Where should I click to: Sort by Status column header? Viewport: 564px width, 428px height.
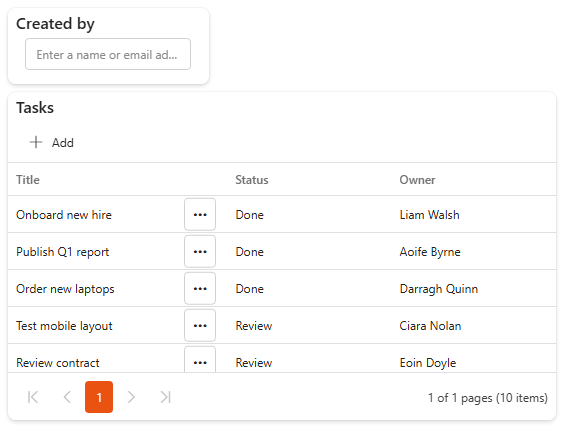(x=252, y=180)
